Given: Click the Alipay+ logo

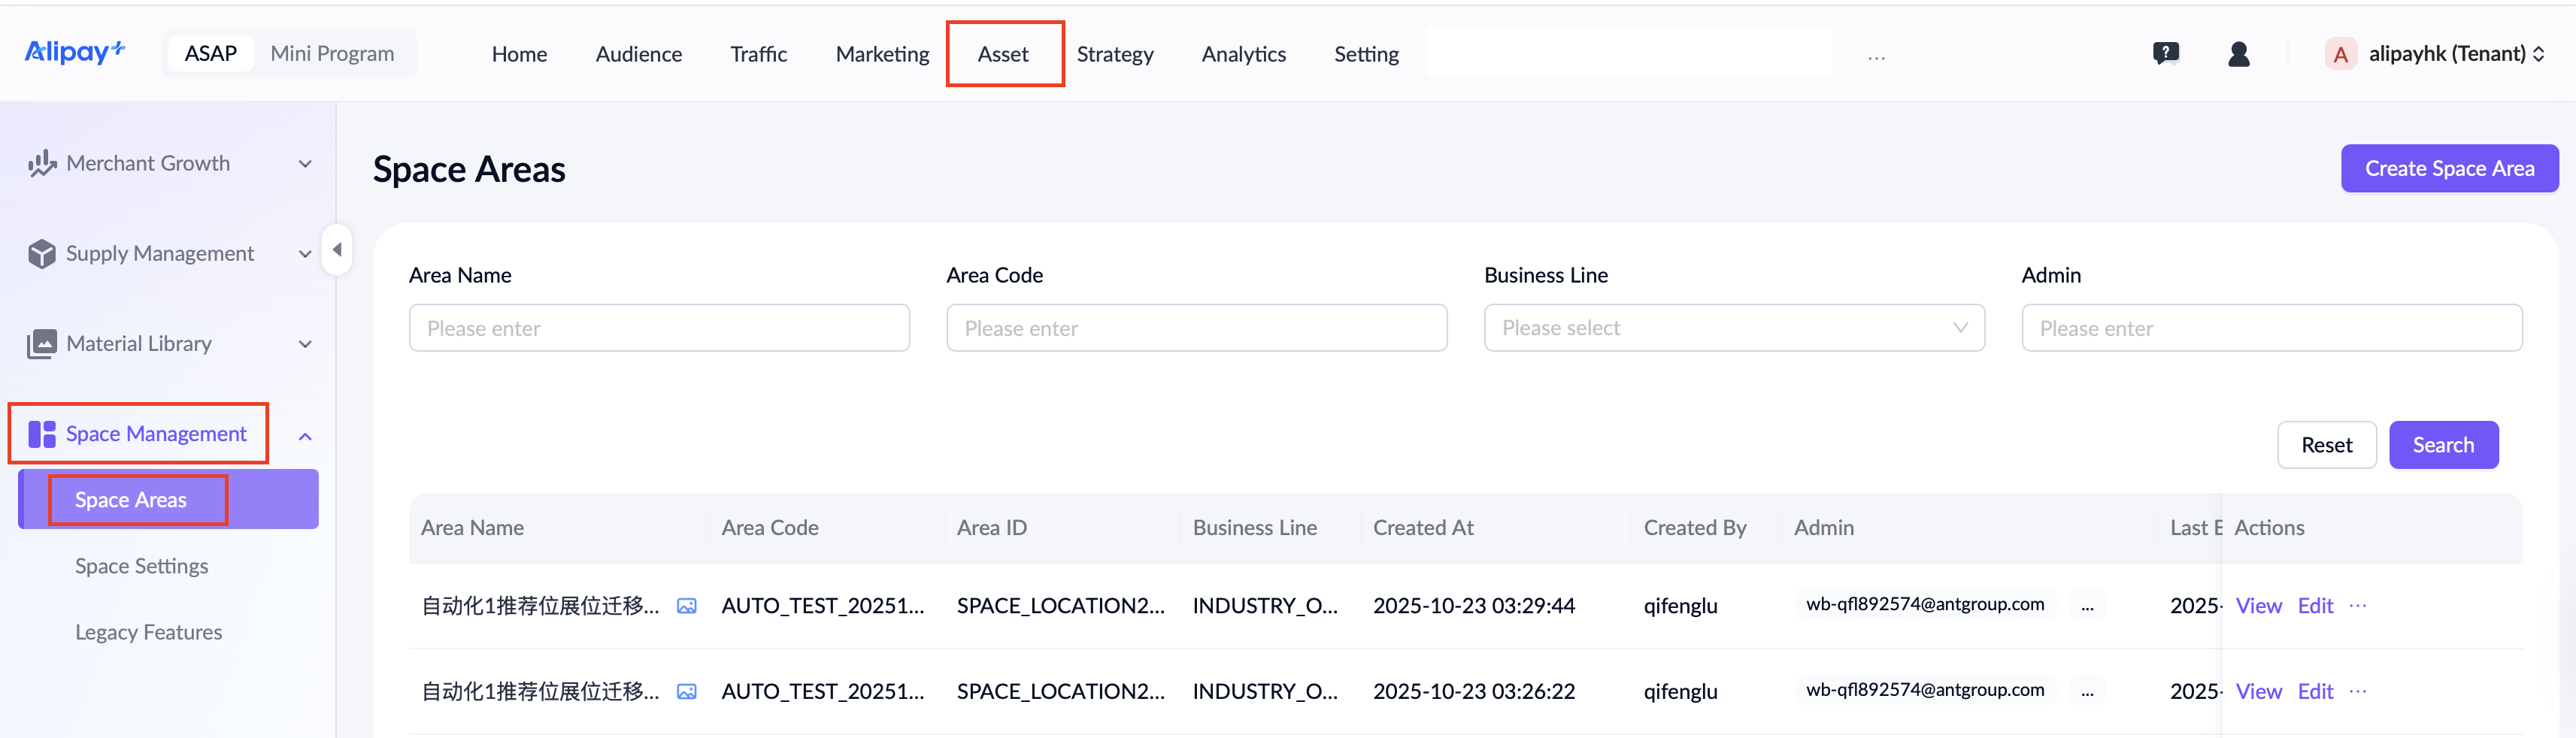Looking at the screenshot, I should coord(74,52).
